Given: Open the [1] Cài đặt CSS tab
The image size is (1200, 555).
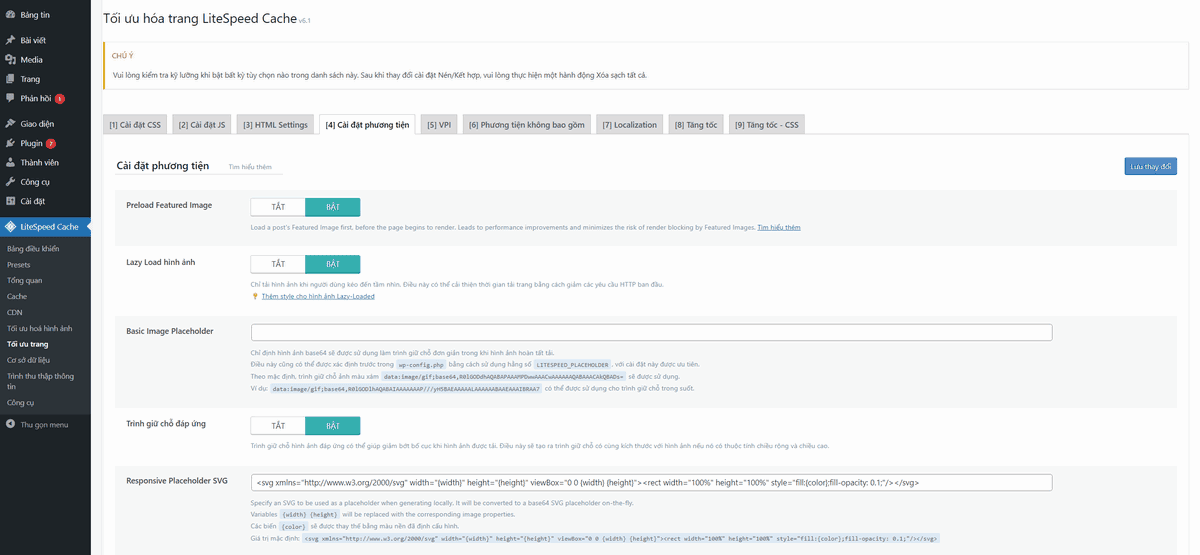Looking at the screenshot, I should [135, 125].
